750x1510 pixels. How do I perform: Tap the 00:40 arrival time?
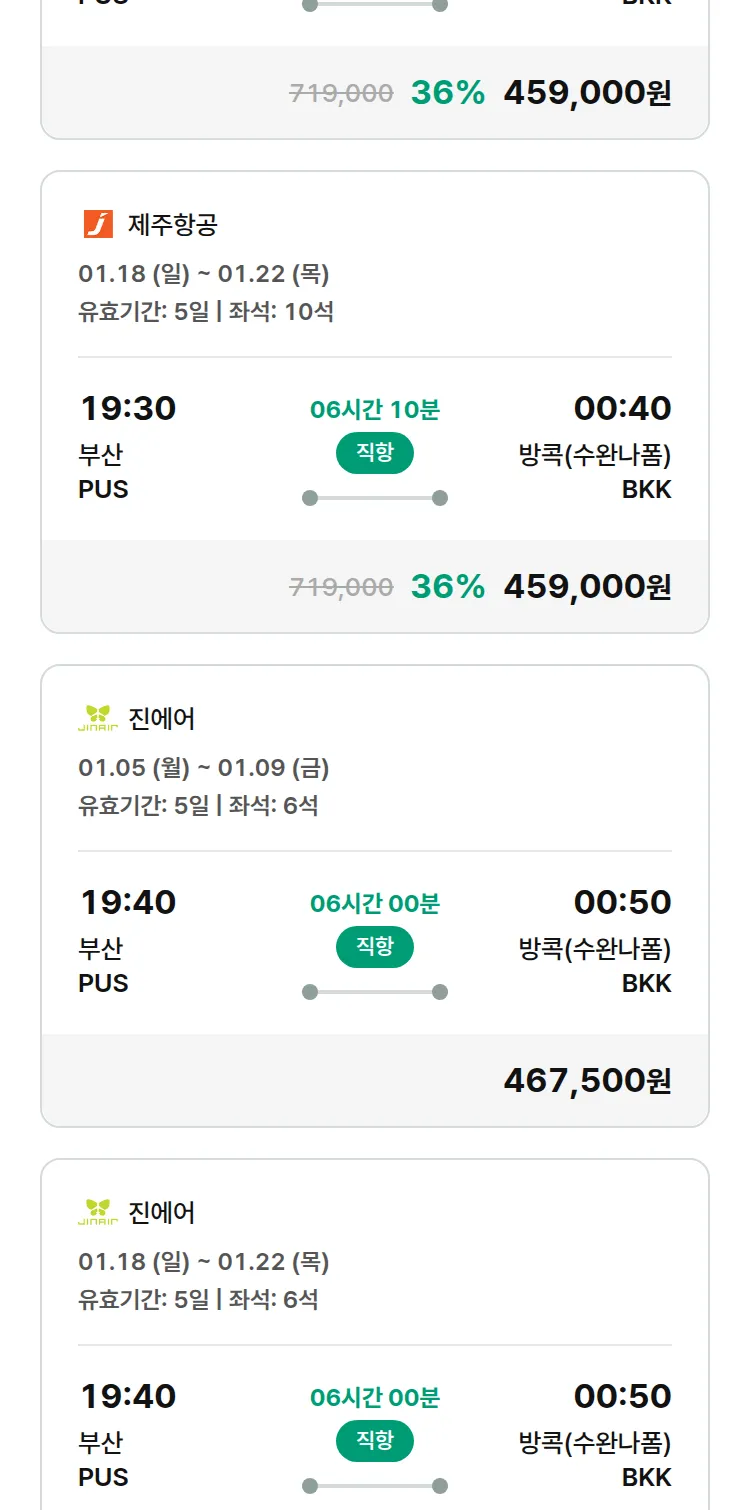point(622,408)
